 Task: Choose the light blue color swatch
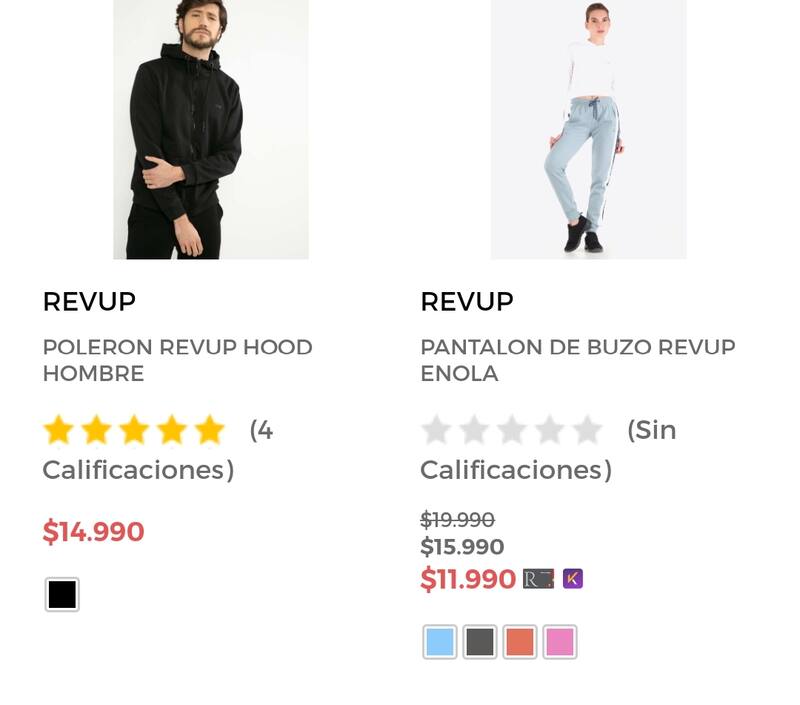[440, 642]
